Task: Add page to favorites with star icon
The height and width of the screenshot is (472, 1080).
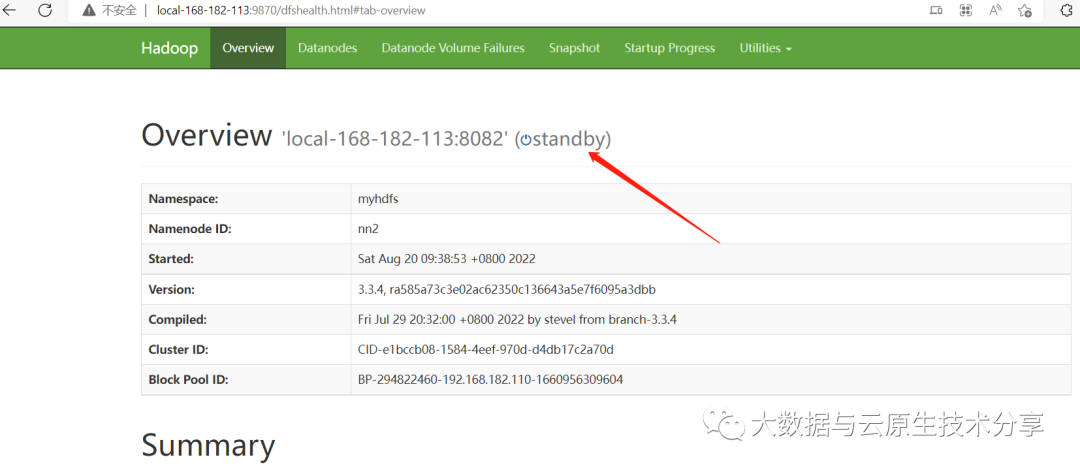Action: [x=1025, y=10]
